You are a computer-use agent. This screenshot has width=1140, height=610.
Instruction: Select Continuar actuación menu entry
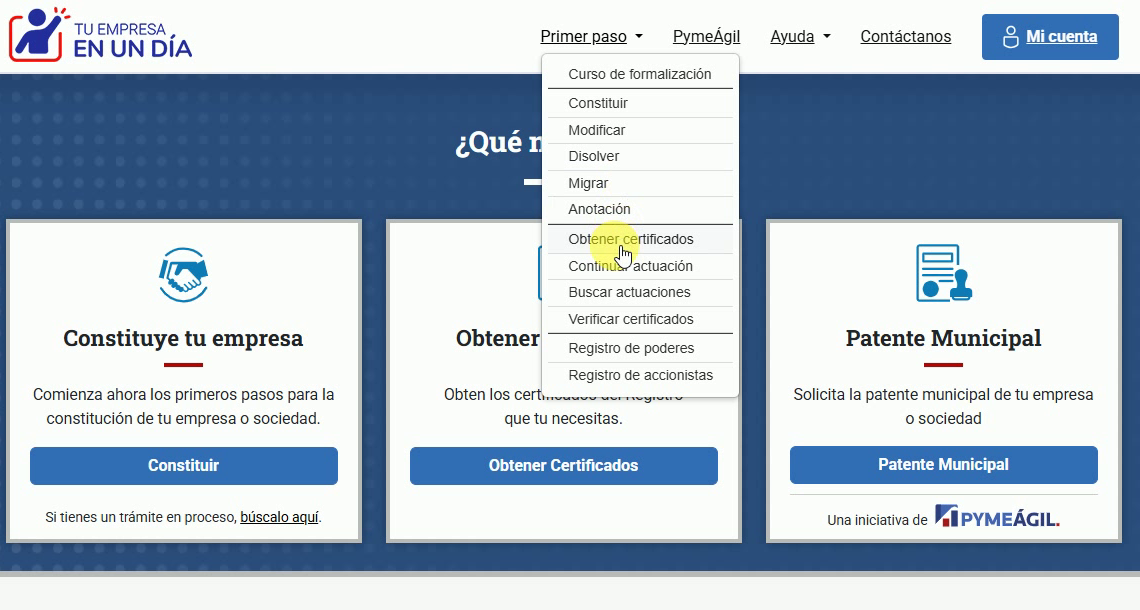640,266
